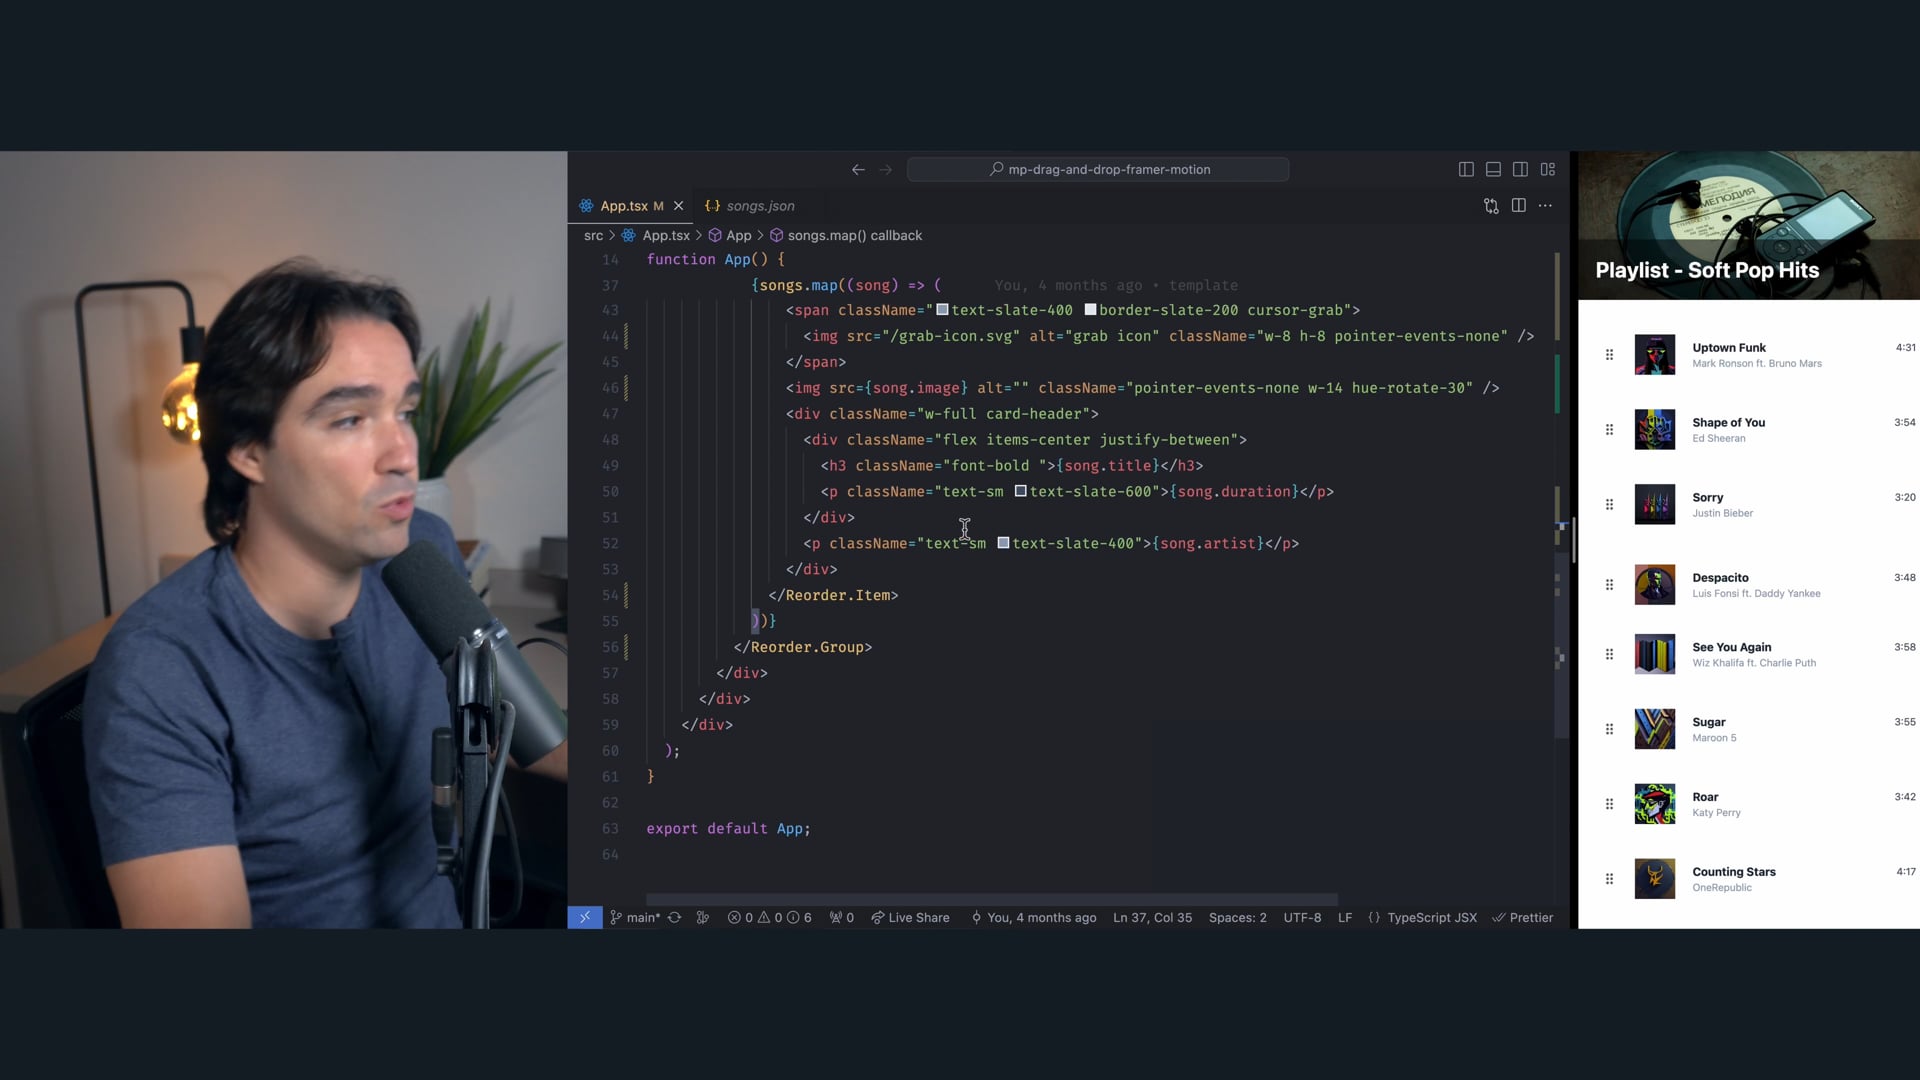The height and width of the screenshot is (1080, 1920).
Task: Expand the App breadcrumb symbol
Action: tap(738, 236)
